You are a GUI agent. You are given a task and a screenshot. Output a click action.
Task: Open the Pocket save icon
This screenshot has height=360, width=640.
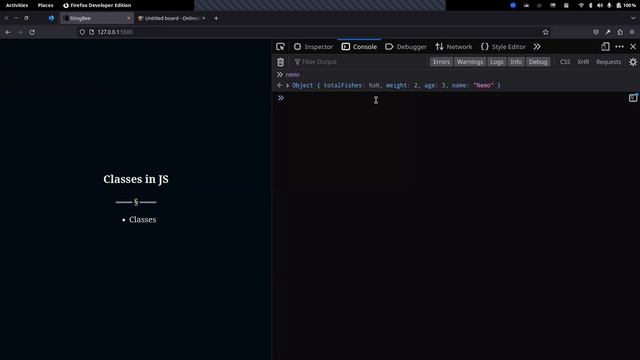point(596,32)
